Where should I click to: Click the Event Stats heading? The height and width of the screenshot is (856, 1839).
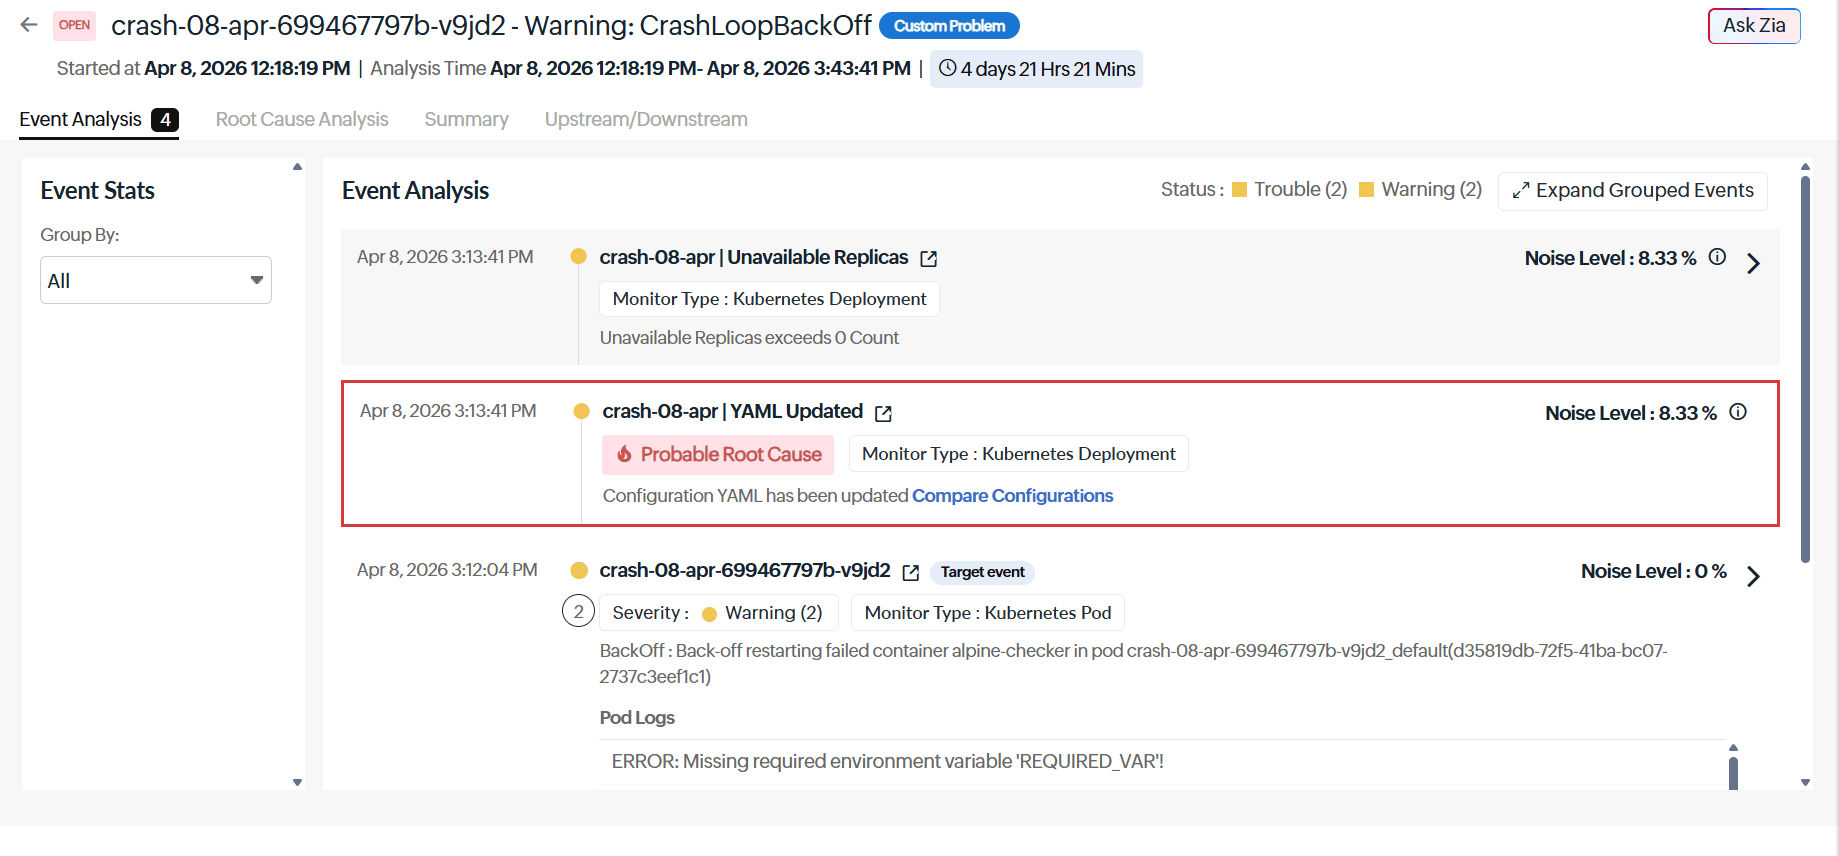coord(98,191)
